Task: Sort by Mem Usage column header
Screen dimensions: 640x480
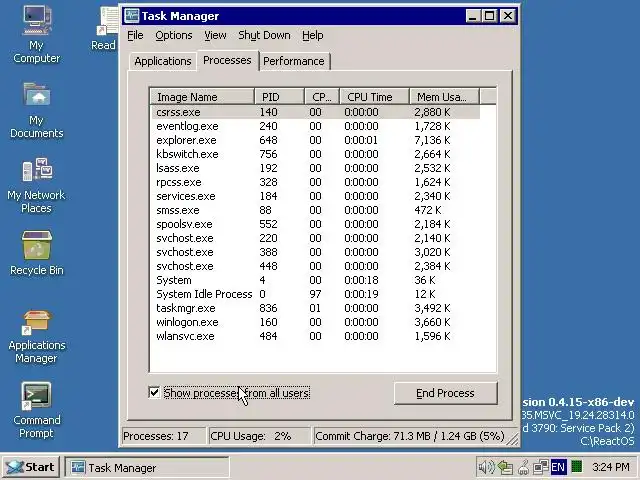Action: [x=444, y=97]
